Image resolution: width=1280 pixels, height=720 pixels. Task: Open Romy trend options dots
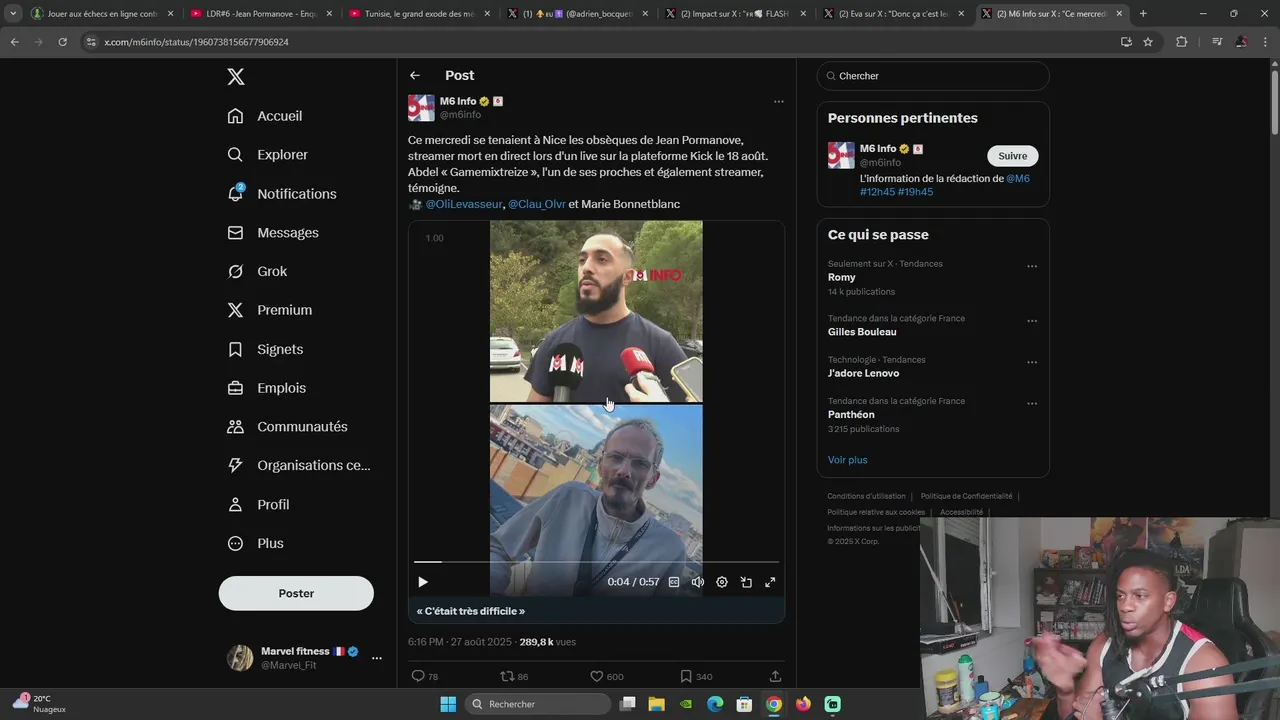pyautogui.click(x=1032, y=267)
